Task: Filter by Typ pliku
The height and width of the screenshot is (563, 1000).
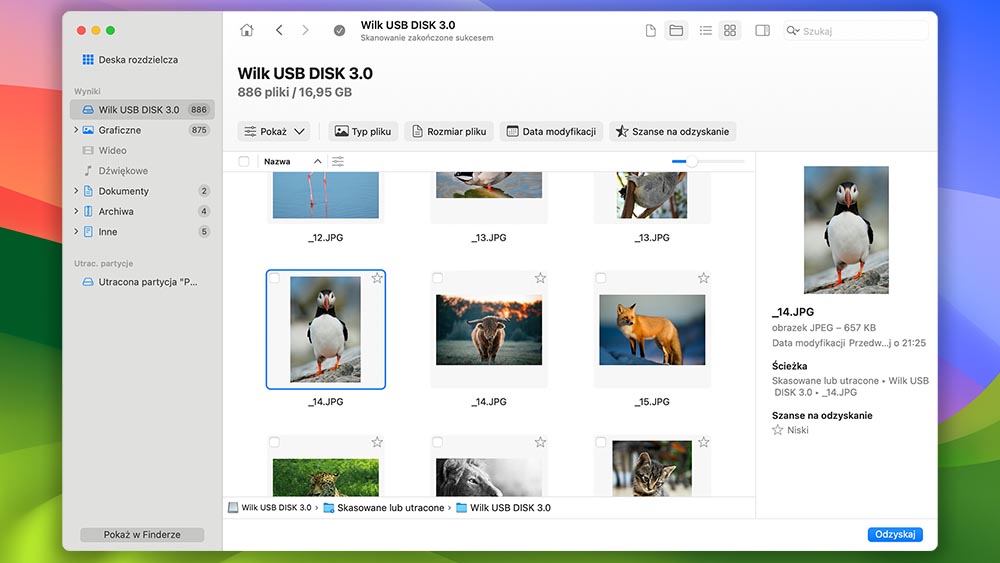Action: point(363,131)
